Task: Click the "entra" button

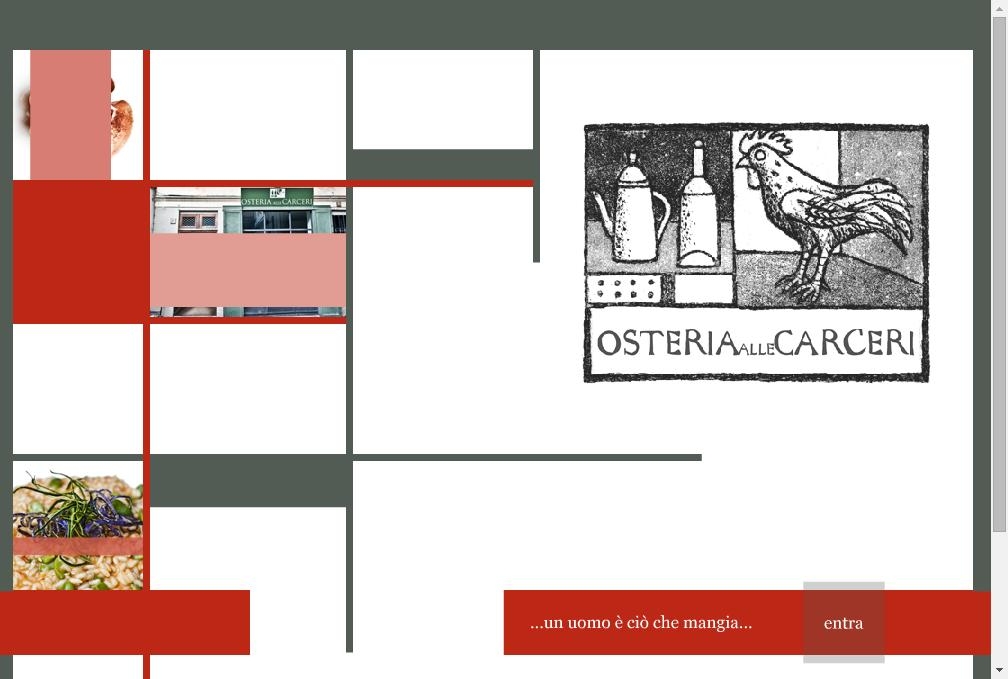Action: [843, 622]
